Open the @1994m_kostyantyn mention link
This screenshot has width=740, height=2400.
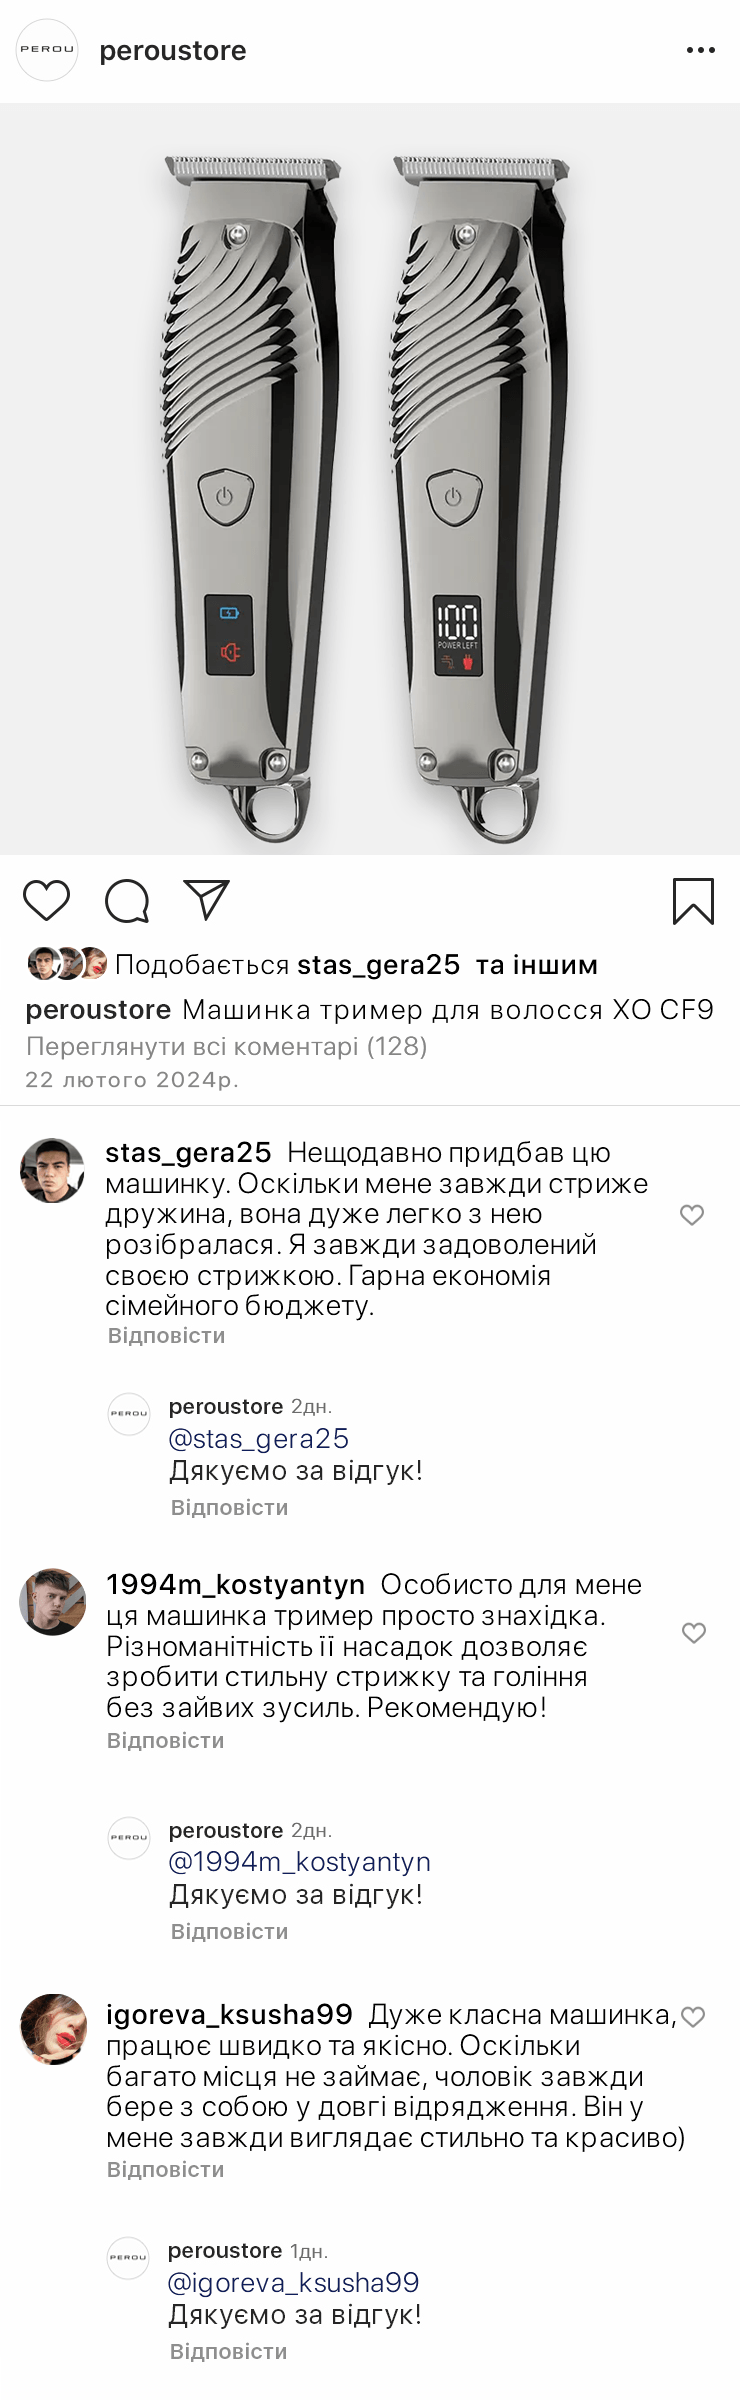click(x=299, y=1862)
